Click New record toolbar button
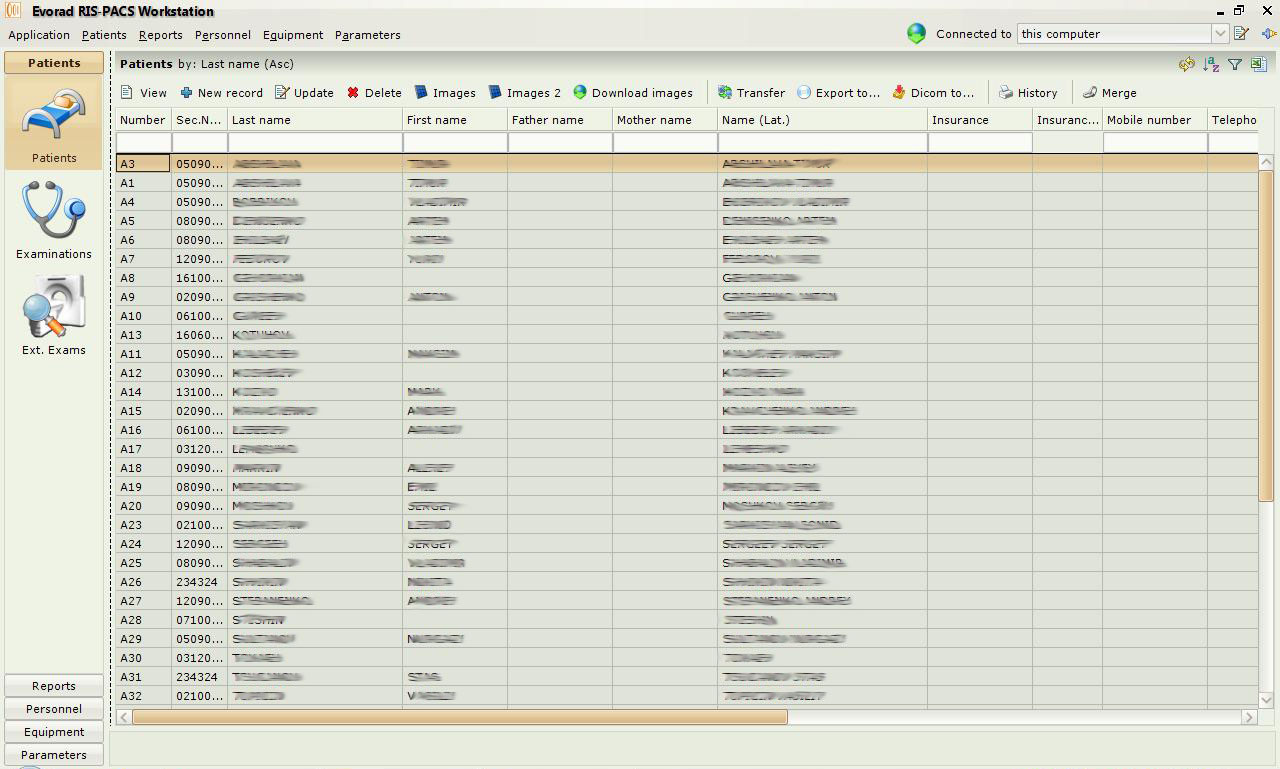This screenshot has width=1280, height=769. coord(221,93)
